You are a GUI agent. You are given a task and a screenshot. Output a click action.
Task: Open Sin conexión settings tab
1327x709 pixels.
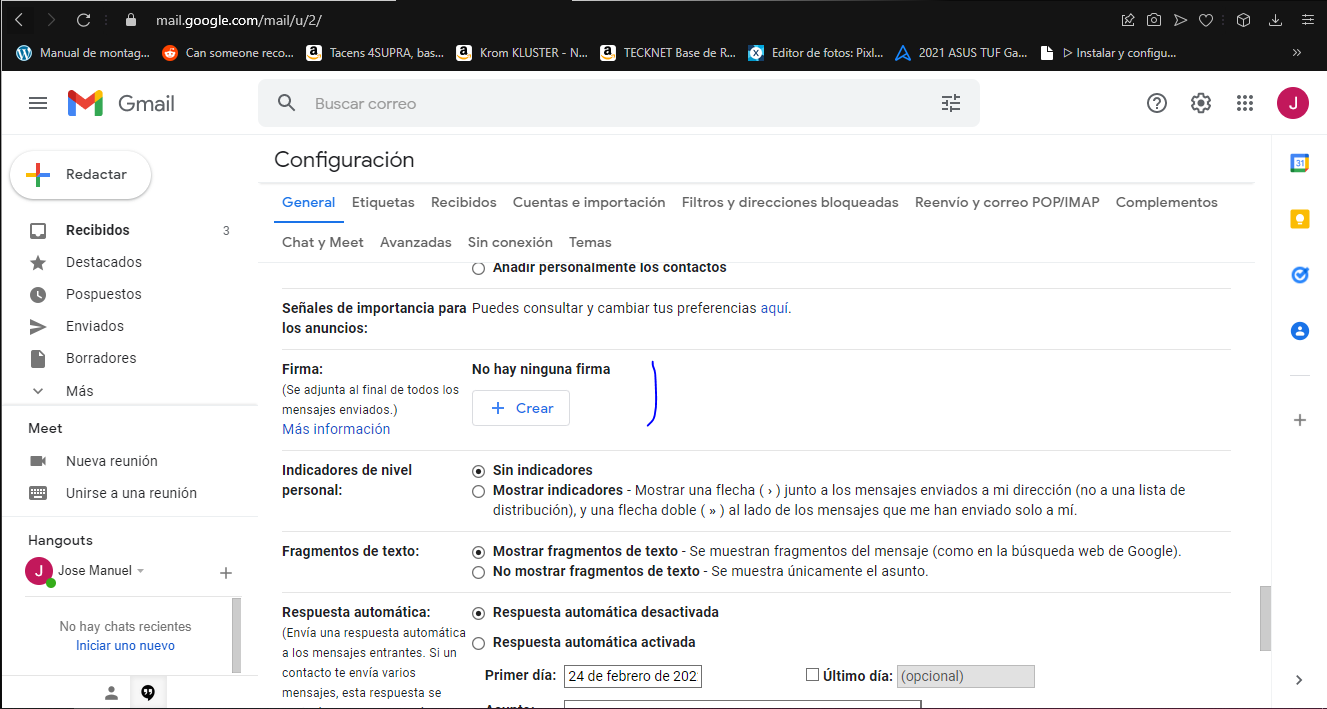[510, 242]
